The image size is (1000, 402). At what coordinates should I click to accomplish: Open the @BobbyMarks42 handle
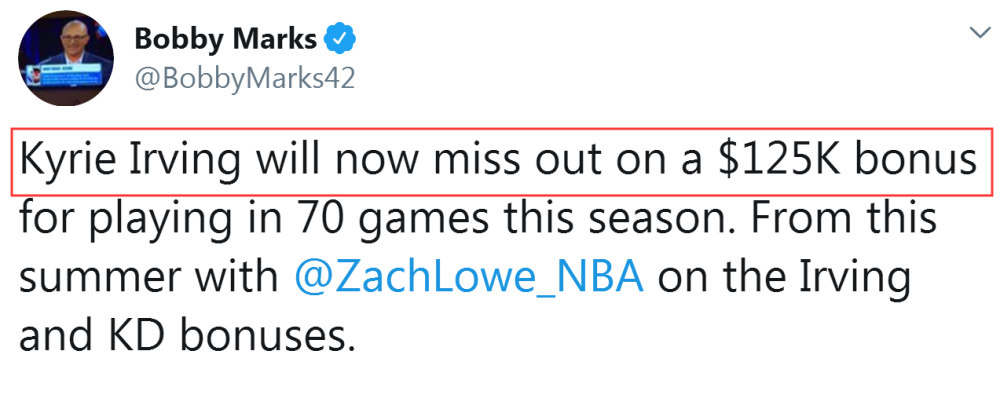tap(244, 79)
